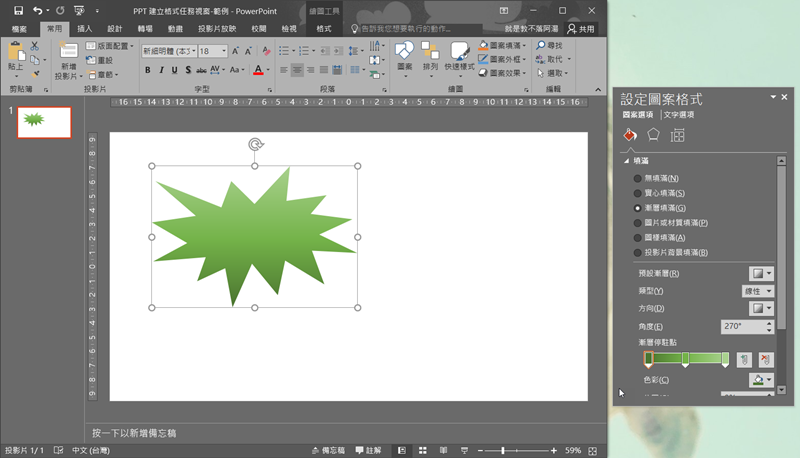Click the 備忘稿 (Notes) status bar button
Screen dimensions: 800x458
pos(328,451)
